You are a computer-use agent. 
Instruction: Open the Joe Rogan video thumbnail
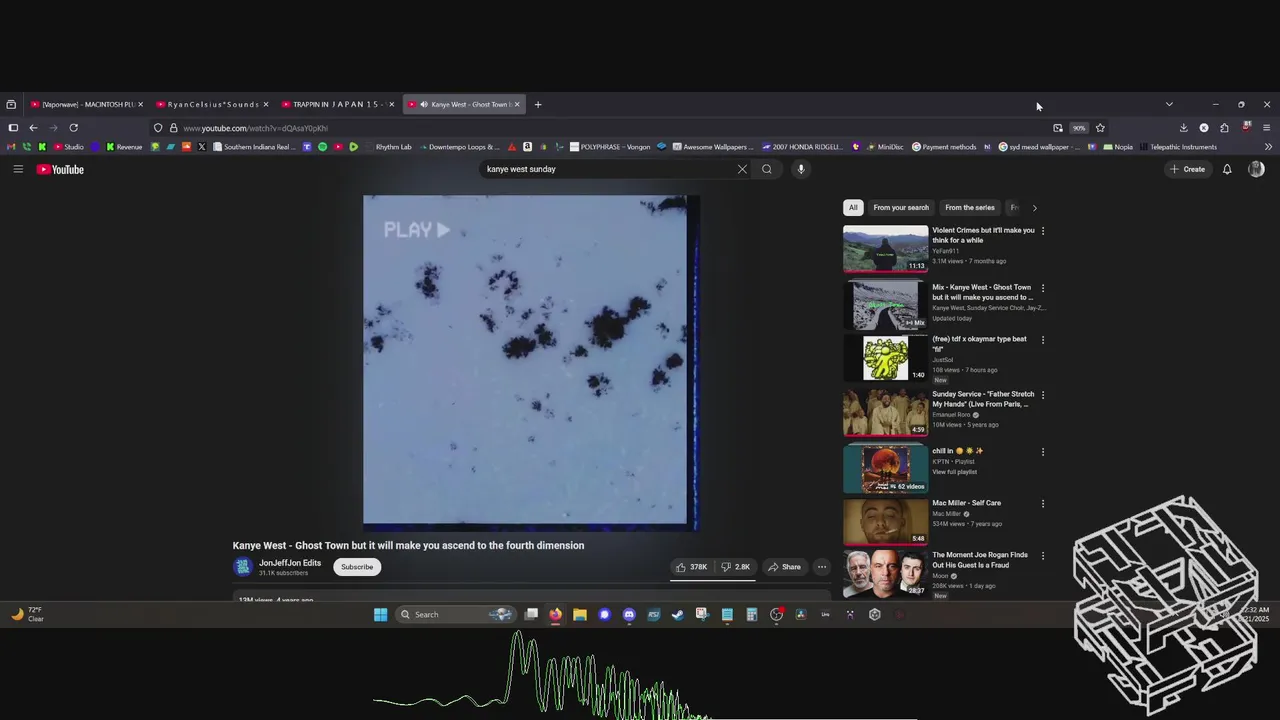point(886,574)
